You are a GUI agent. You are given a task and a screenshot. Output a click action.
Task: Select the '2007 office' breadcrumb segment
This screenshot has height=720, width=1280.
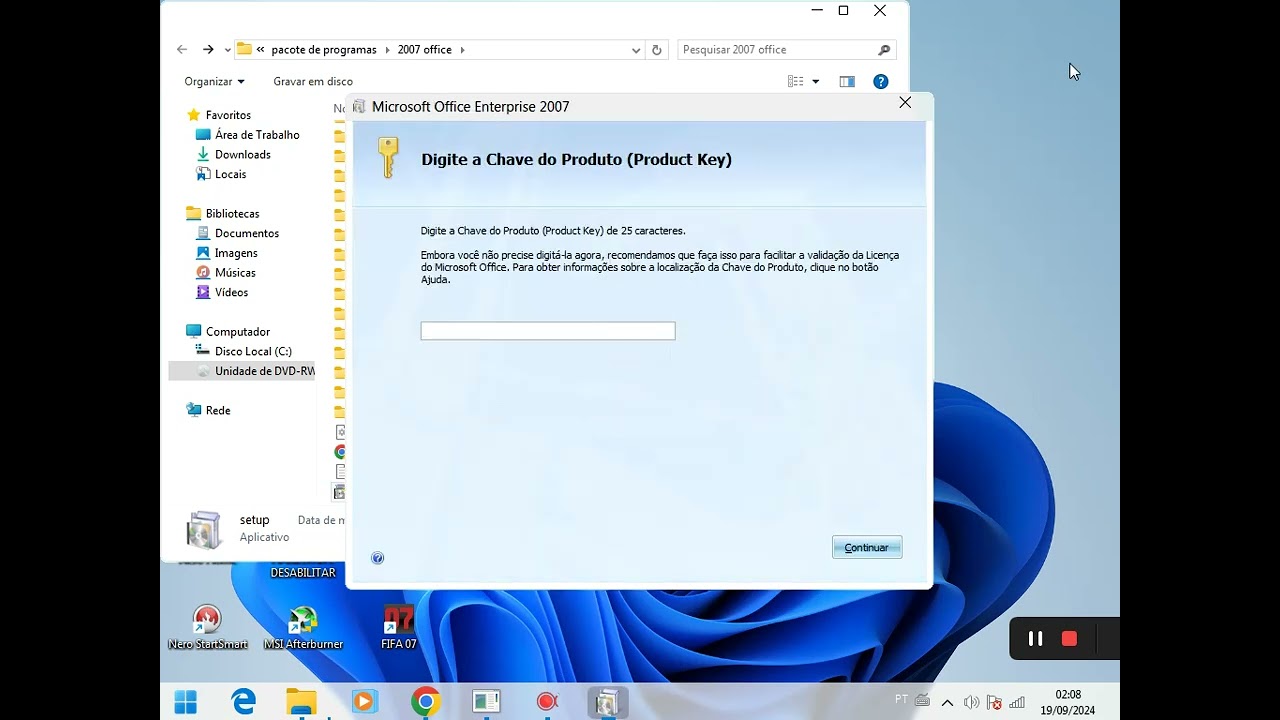[425, 49]
